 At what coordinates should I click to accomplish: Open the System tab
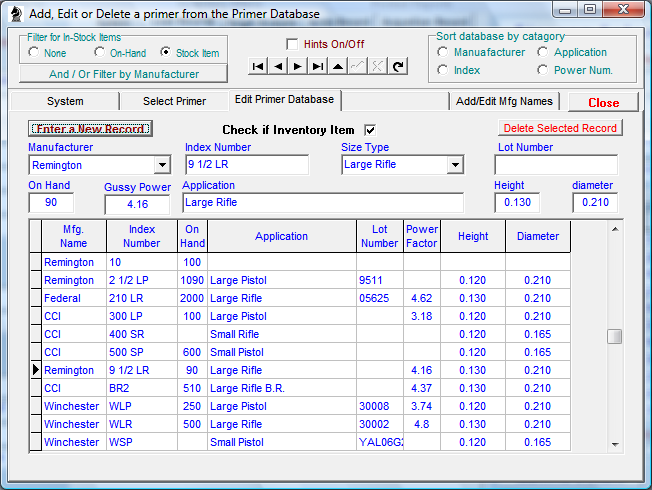65,101
